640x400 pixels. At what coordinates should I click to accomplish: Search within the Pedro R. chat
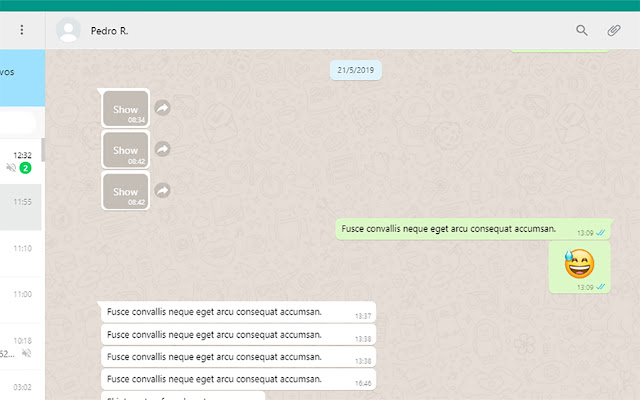tap(582, 30)
